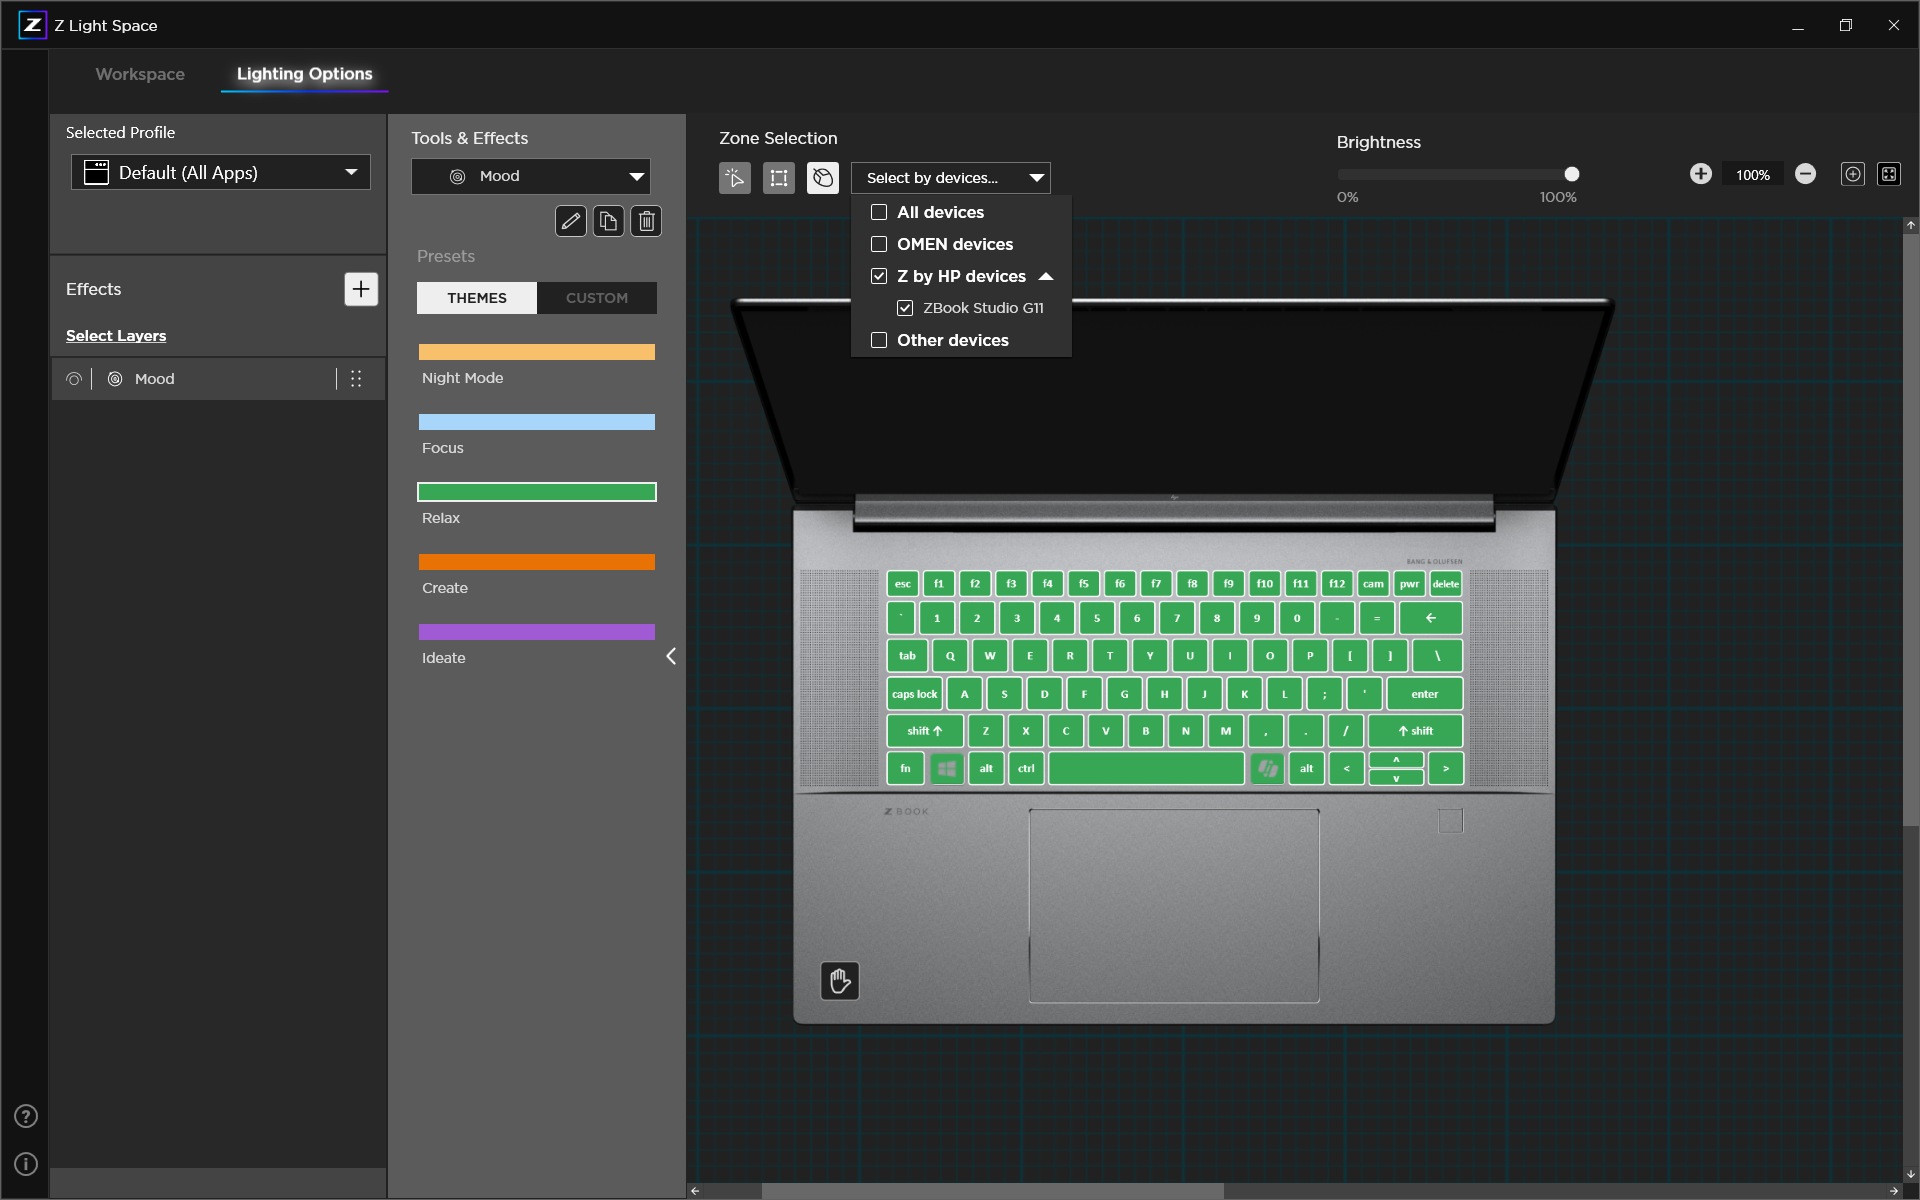Screen dimensions: 1920x1200
Task: Enable the OMEN devices checkbox
Action: [879, 244]
